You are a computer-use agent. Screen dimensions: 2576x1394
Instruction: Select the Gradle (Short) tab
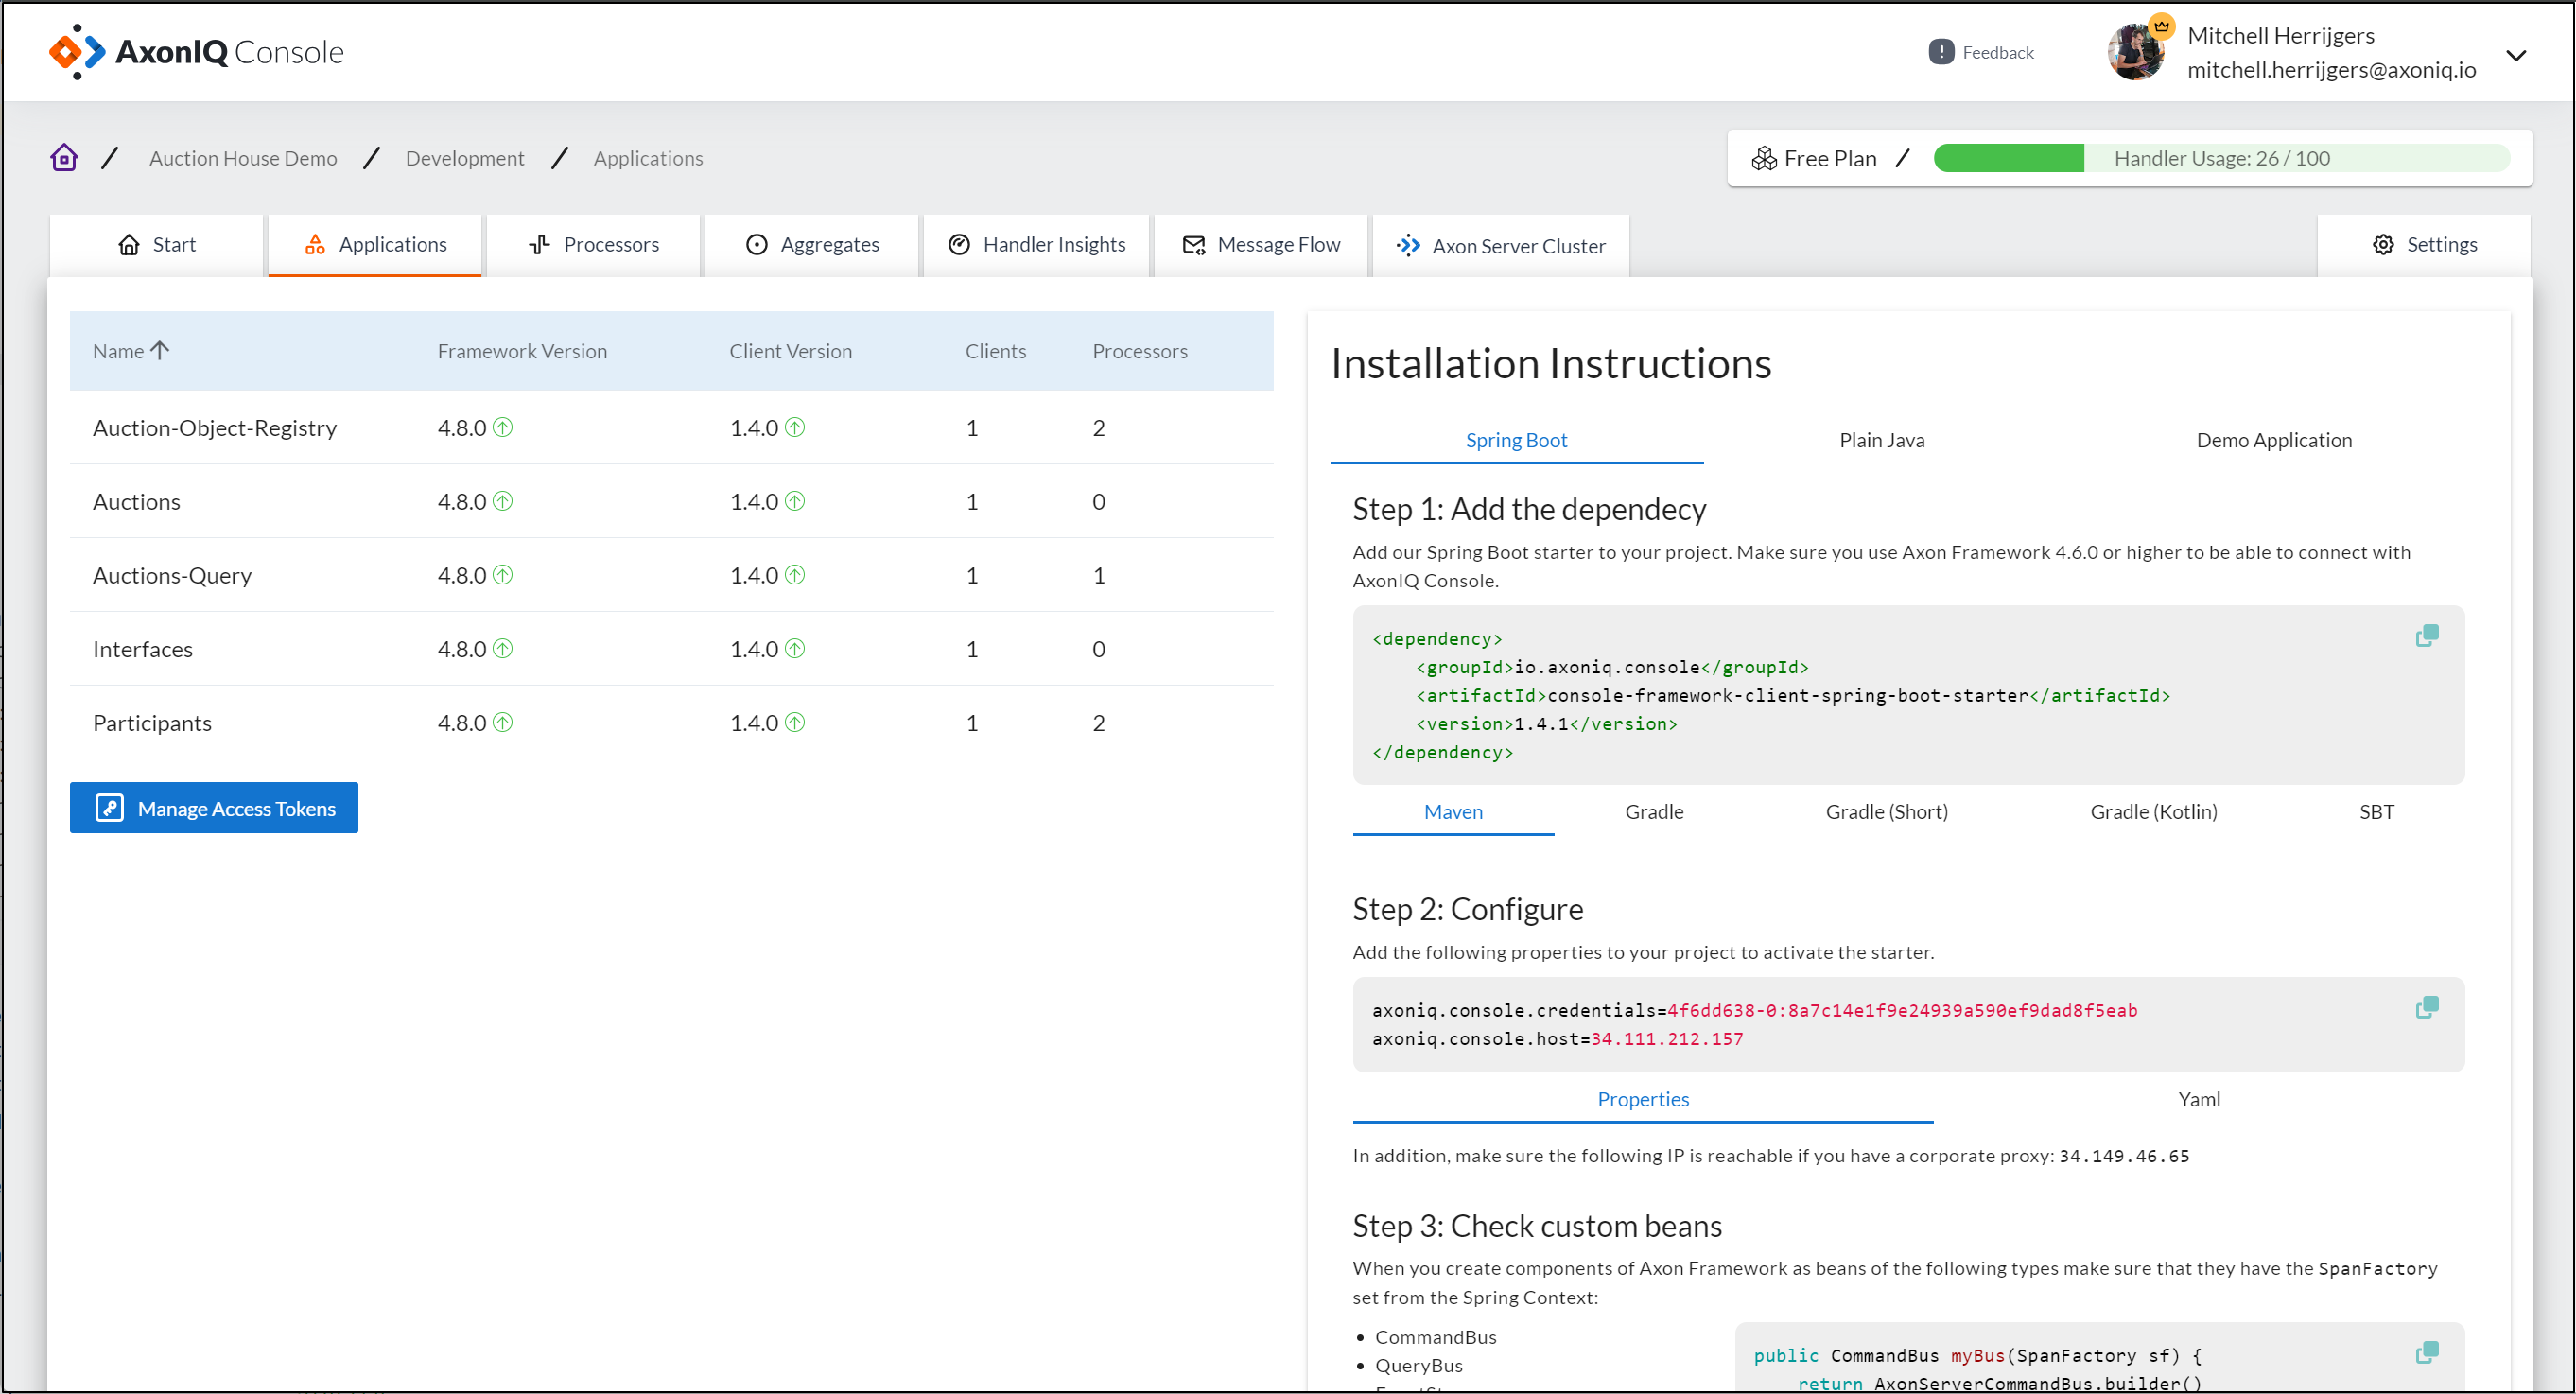[1887, 813]
